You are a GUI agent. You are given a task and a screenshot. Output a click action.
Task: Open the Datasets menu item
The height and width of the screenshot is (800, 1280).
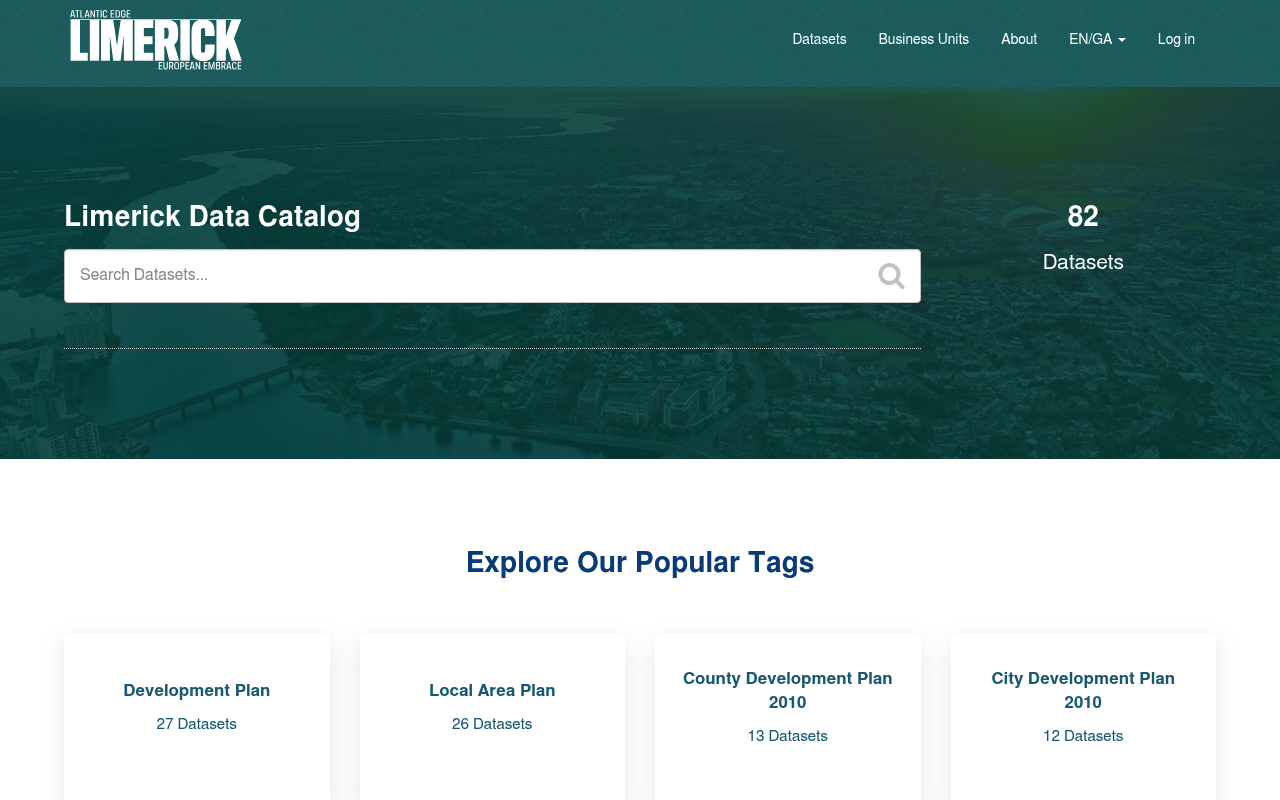[x=819, y=39]
